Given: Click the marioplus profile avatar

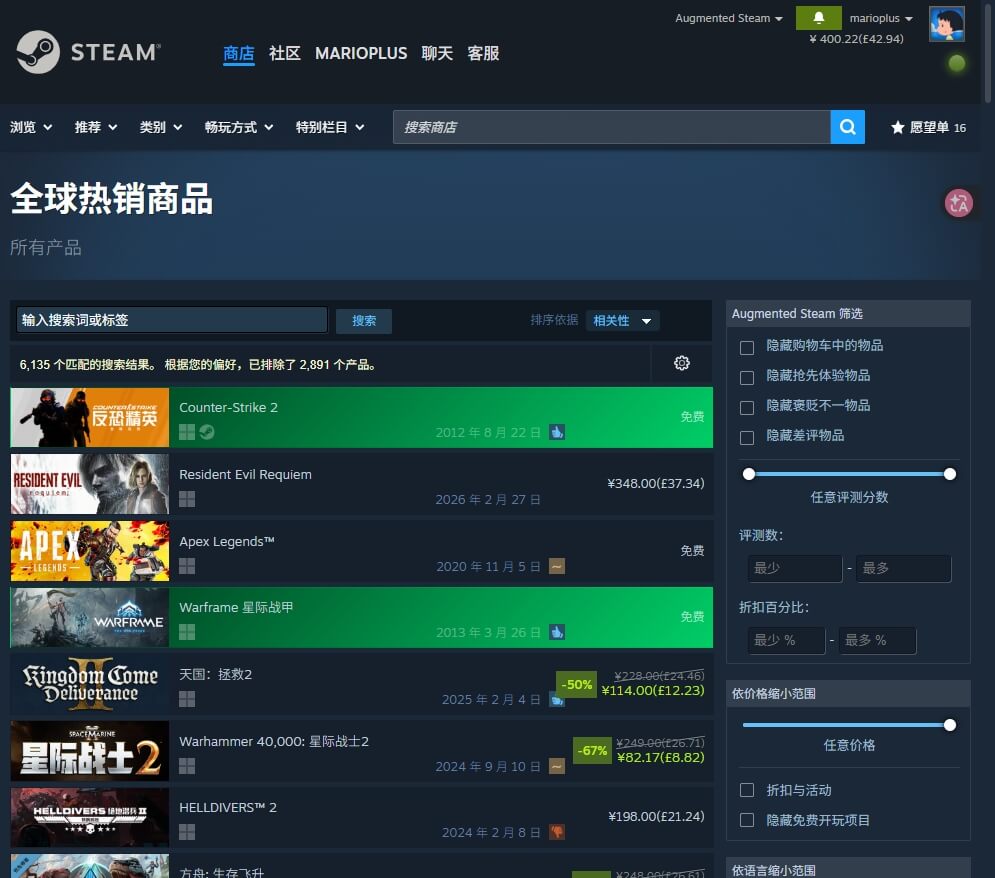Looking at the screenshot, I should click(x=946, y=24).
